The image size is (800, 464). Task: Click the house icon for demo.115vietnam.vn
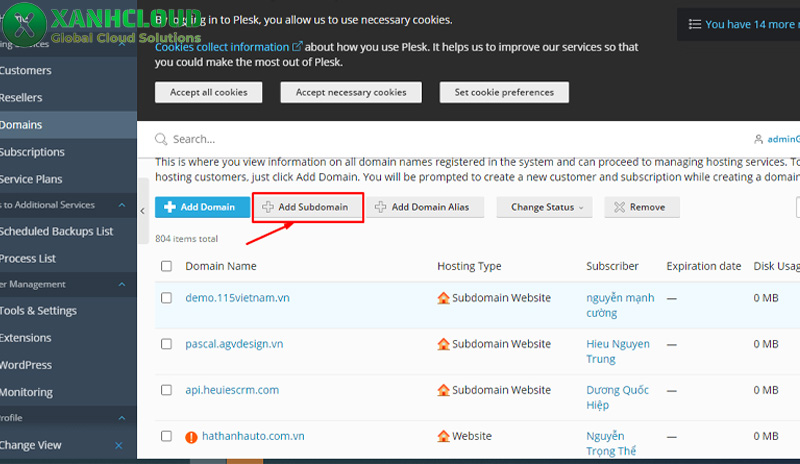[x=444, y=298]
